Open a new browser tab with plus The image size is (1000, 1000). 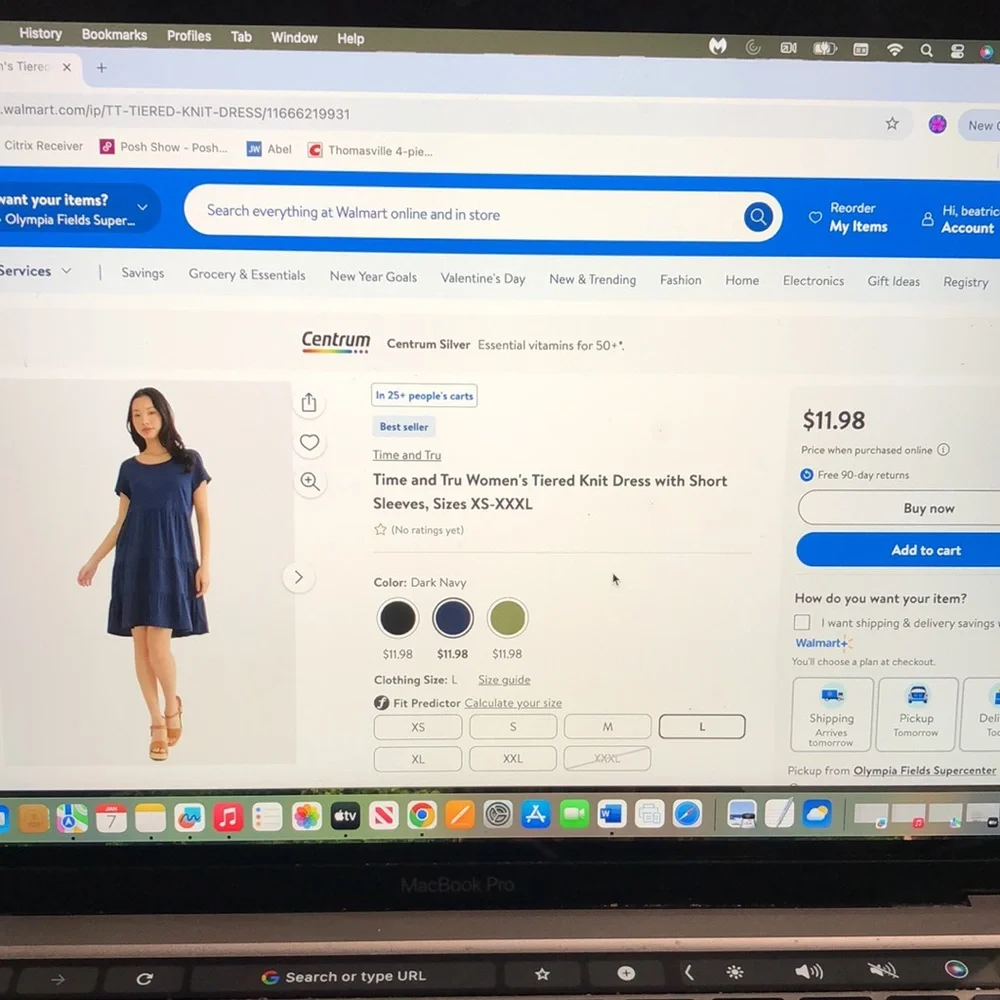[101, 68]
